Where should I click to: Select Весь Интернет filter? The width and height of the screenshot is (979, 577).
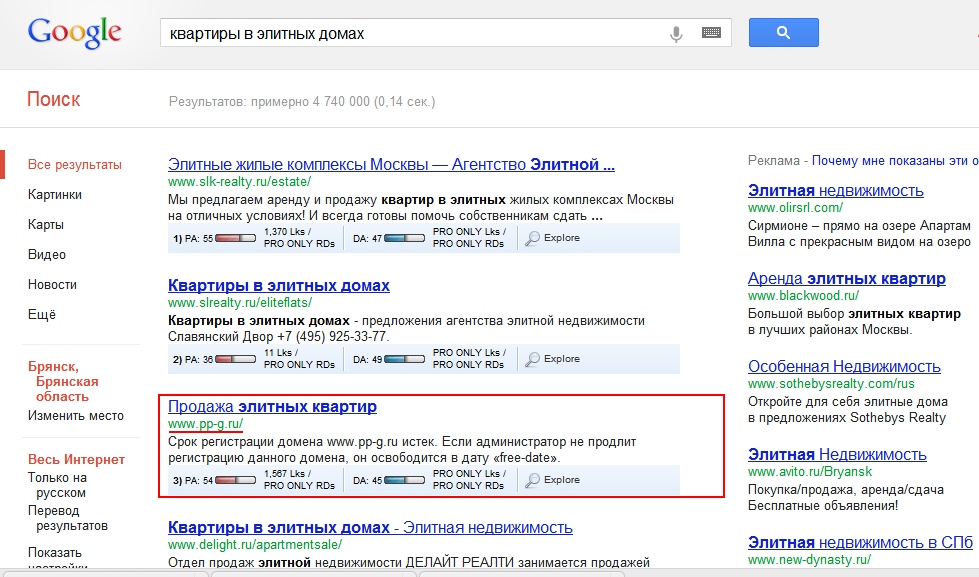point(76,460)
